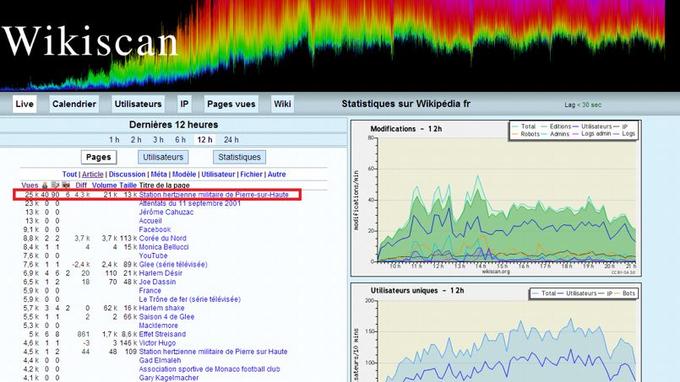Viewport: 680px width, 382px height.
Task: Open the highlighted Station hertzienne militaire link
Action: coord(214,195)
